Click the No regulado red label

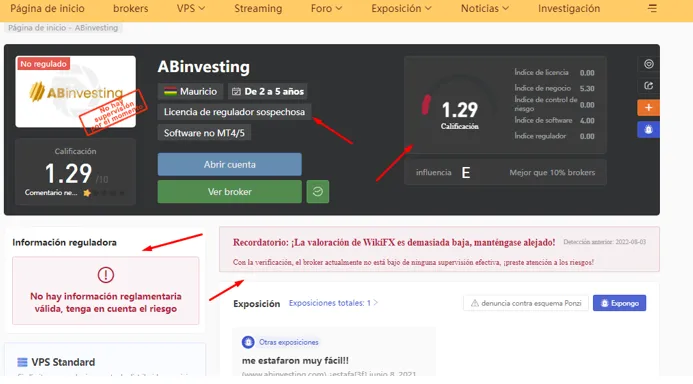43,64
